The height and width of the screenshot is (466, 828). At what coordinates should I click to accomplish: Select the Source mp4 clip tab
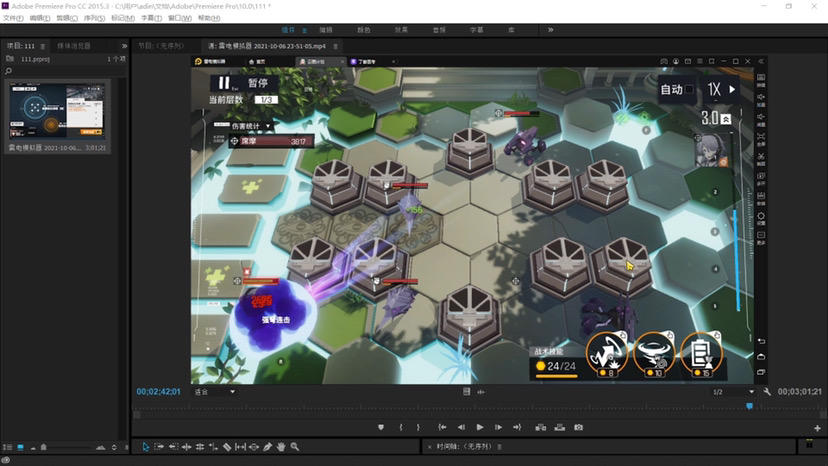coord(267,46)
